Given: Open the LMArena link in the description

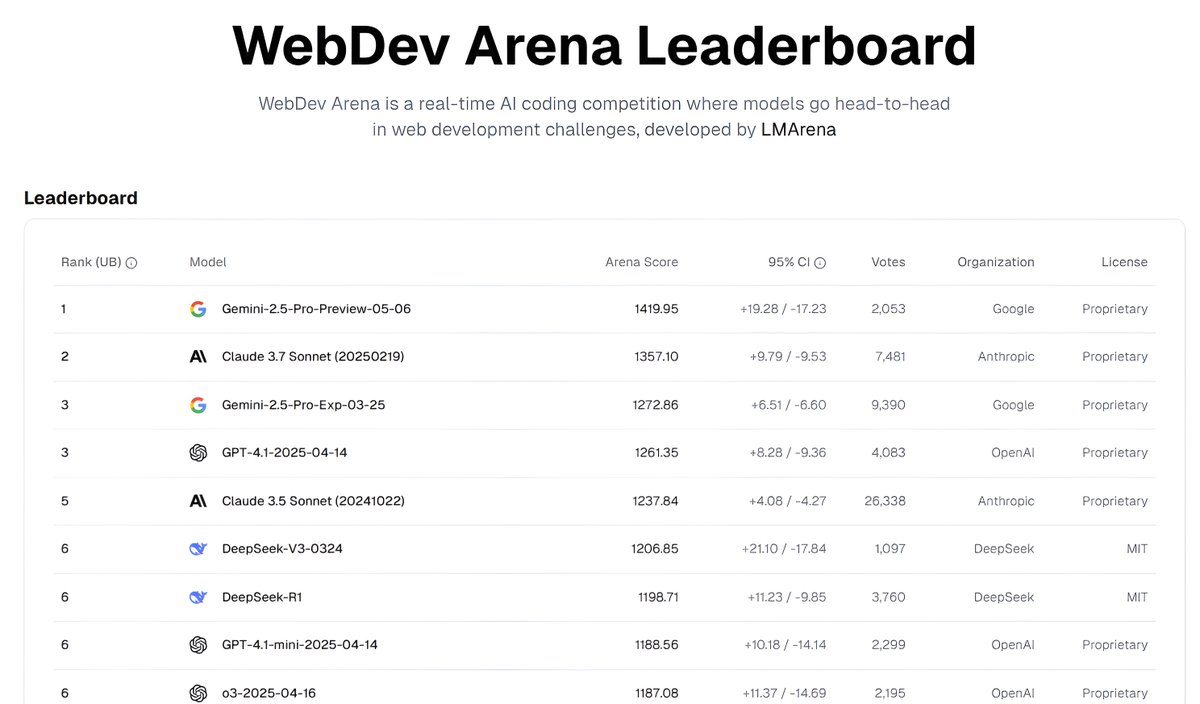Looking at the screenshot, I should 798,130.
